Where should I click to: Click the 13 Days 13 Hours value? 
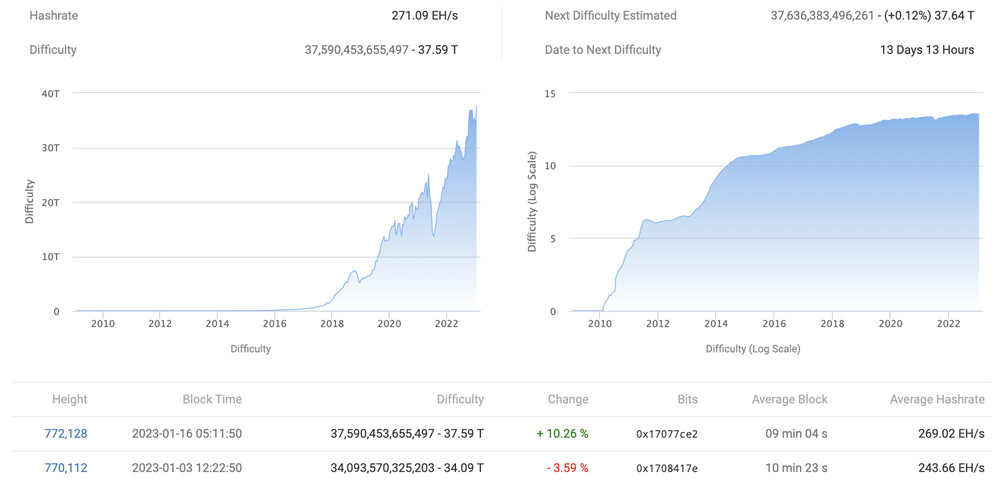(926, 50)
